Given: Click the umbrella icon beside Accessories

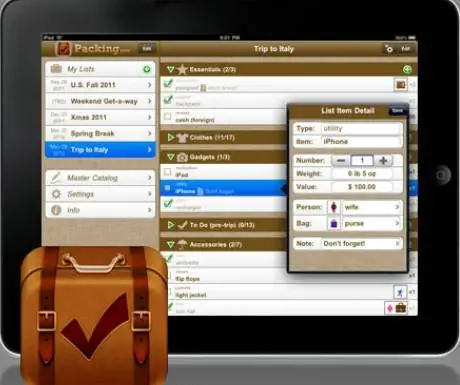Looking at the screenshot, I should tap(182, 244).
